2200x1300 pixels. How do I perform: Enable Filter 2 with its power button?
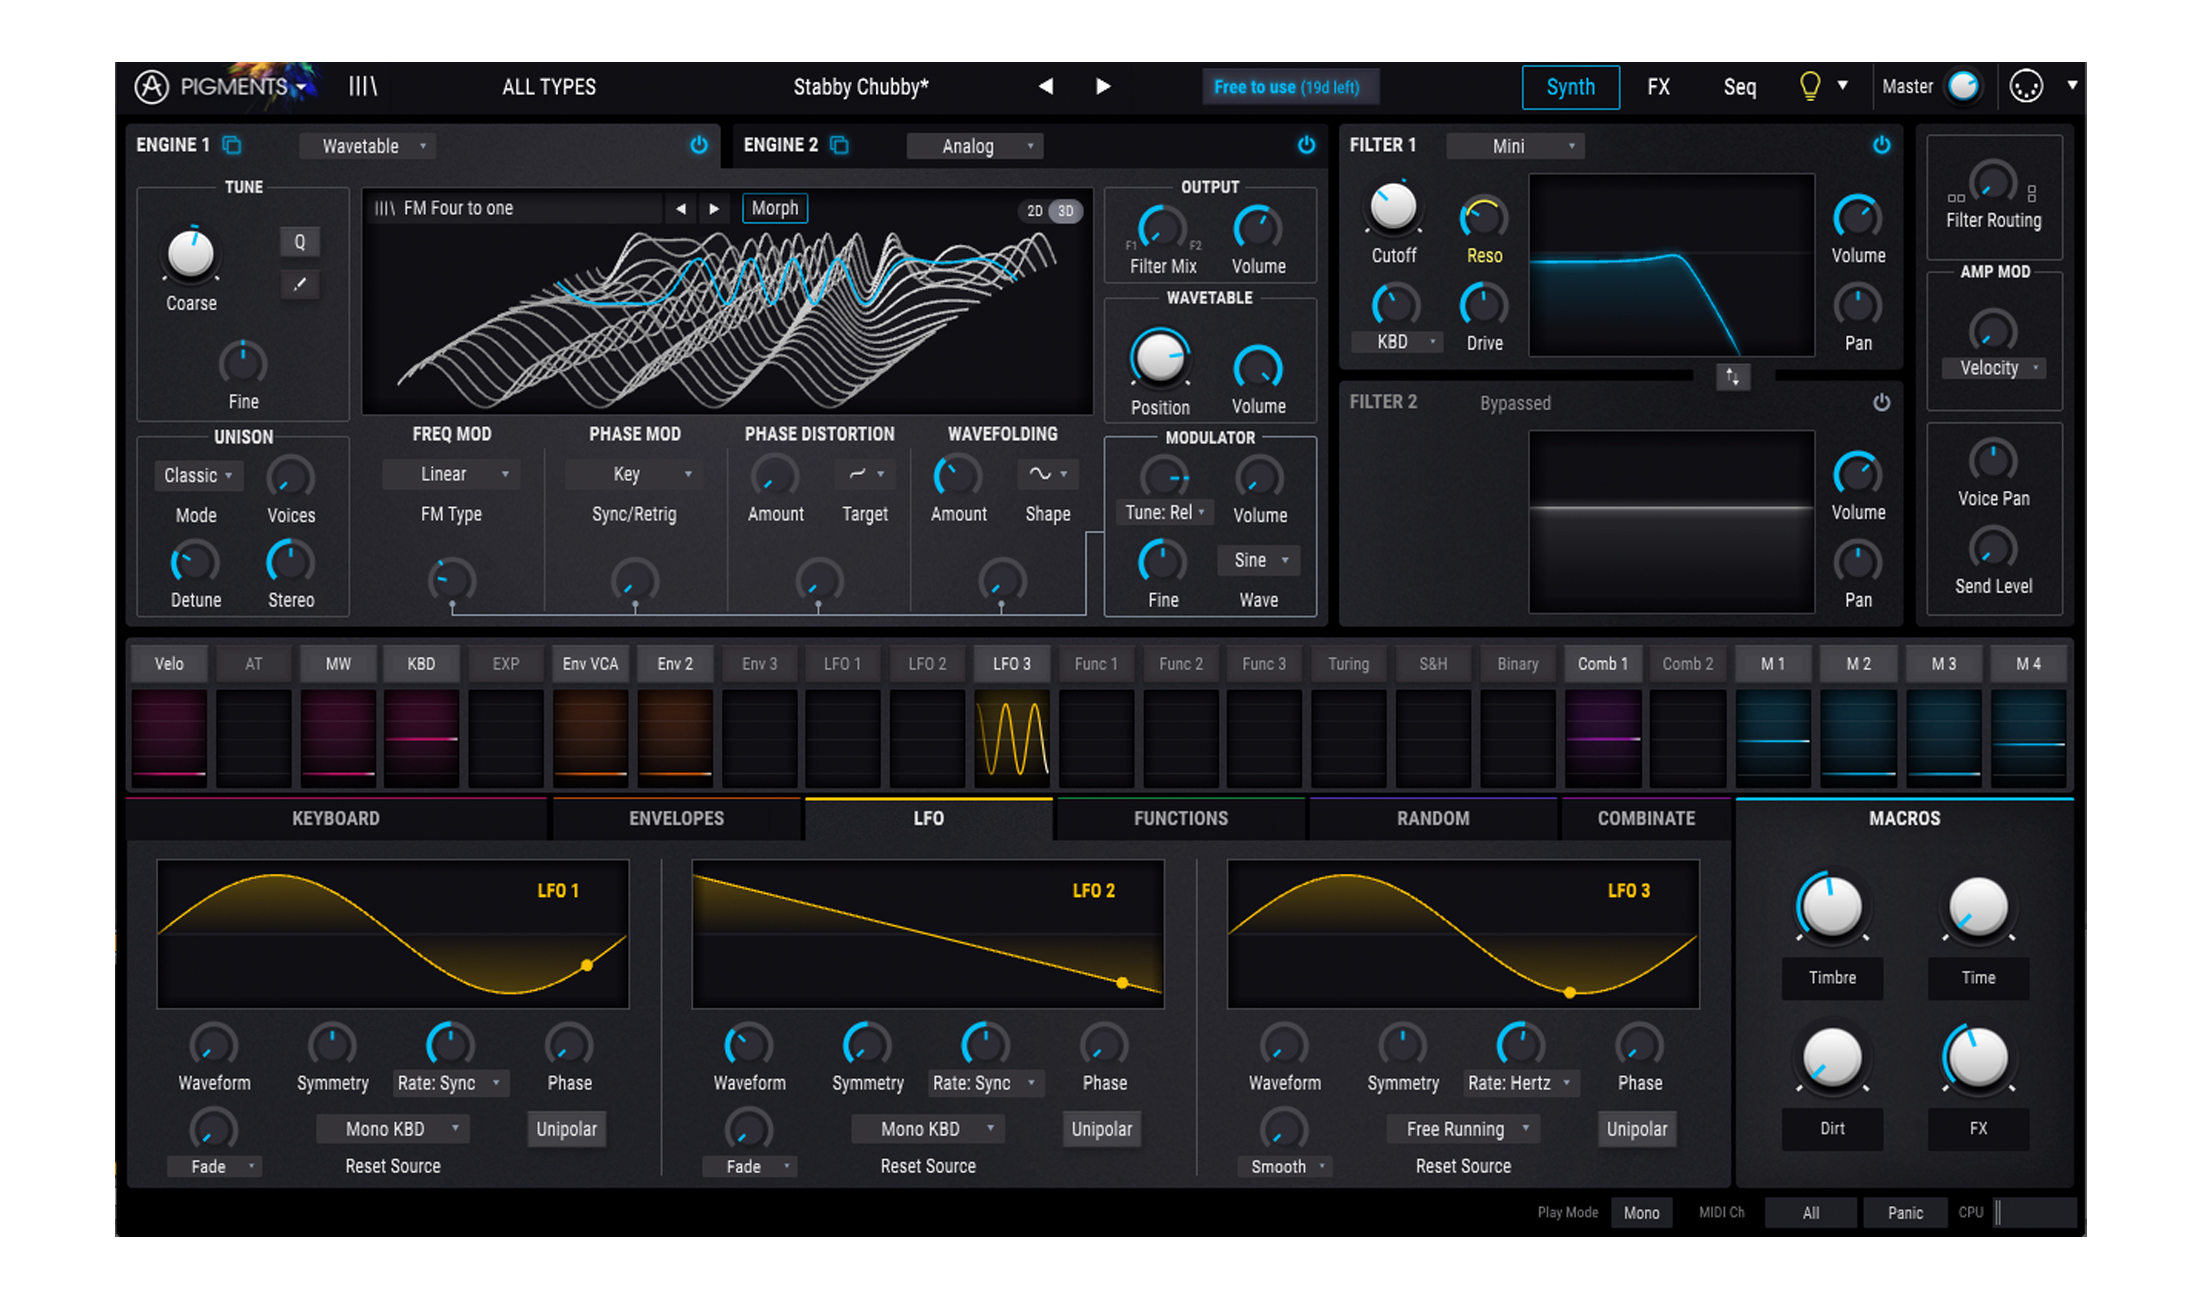pos(1881,402)
